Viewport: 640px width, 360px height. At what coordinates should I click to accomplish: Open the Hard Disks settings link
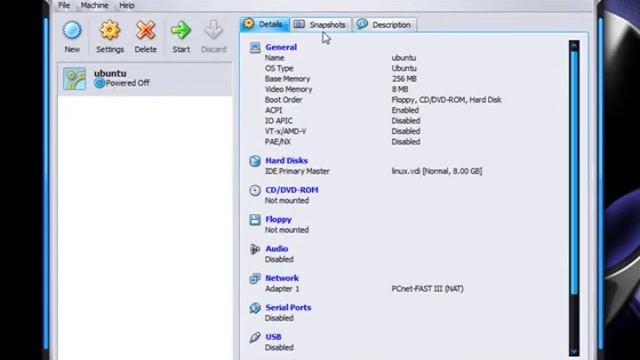click(287, 161)
